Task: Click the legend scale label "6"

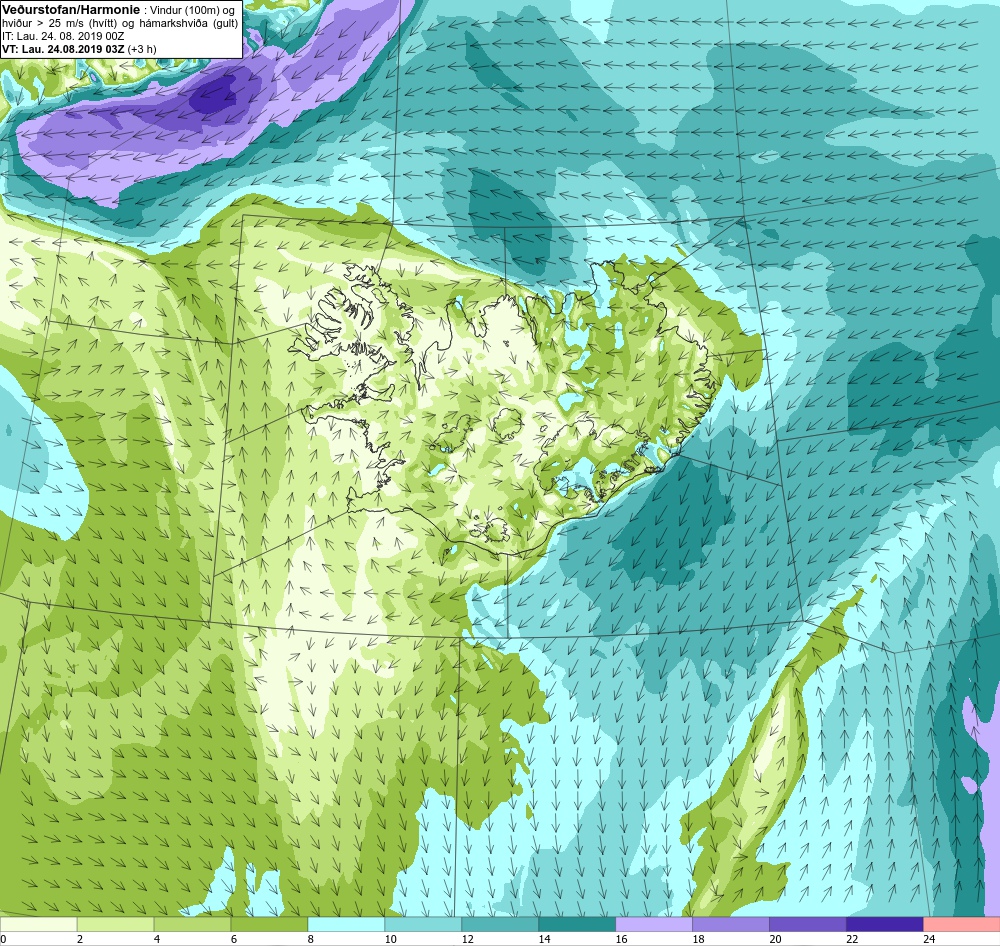Action: click(234, 939)
